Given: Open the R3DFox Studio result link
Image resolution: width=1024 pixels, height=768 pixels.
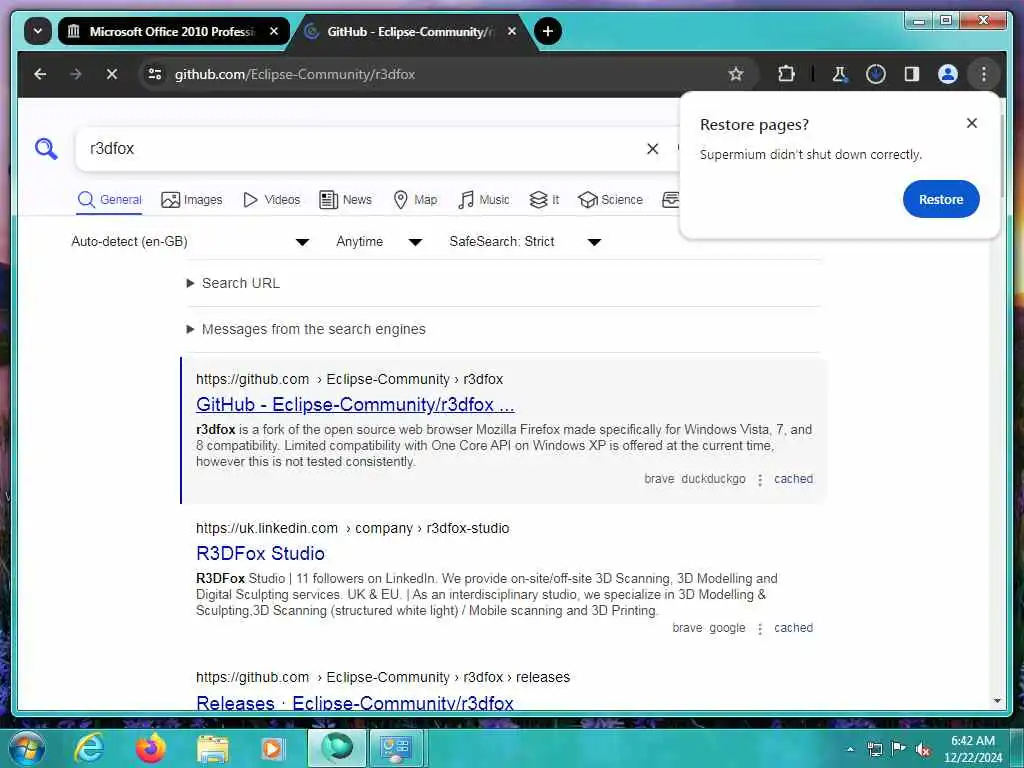Looking at the screenshot, I should click(261, 554).
